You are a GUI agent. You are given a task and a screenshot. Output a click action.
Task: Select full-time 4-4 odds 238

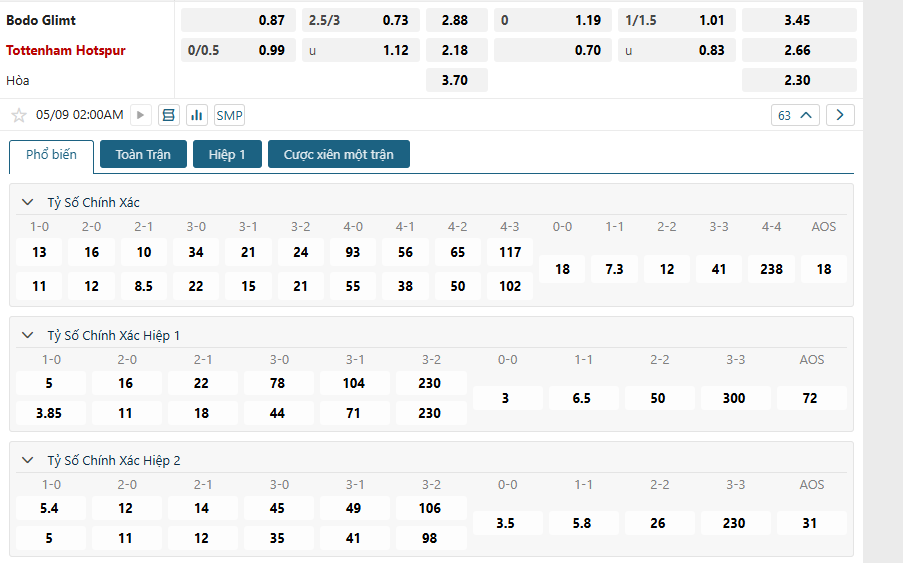tap(771, 269)
